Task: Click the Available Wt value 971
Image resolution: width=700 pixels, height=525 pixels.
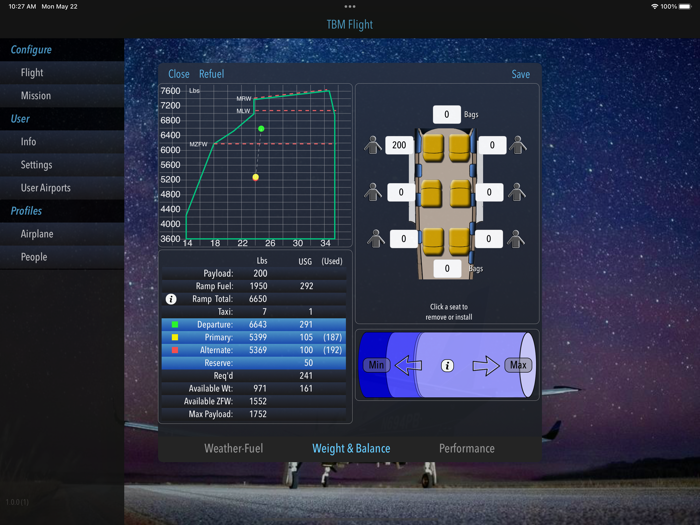Action: [x=260, y=389]
